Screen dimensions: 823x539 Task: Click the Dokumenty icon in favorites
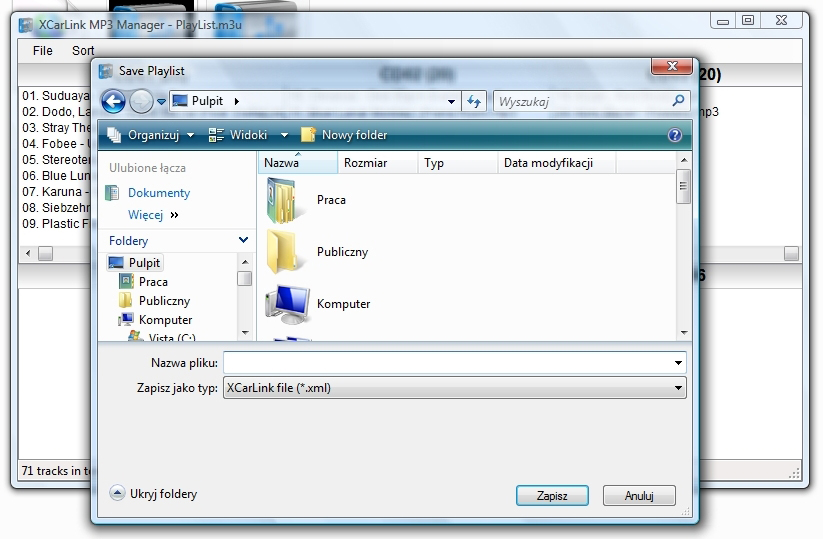click(112, 193)
